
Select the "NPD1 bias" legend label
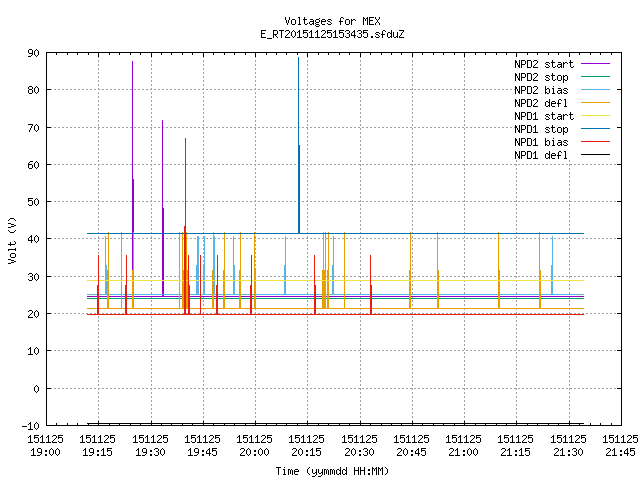pos(541,142)
